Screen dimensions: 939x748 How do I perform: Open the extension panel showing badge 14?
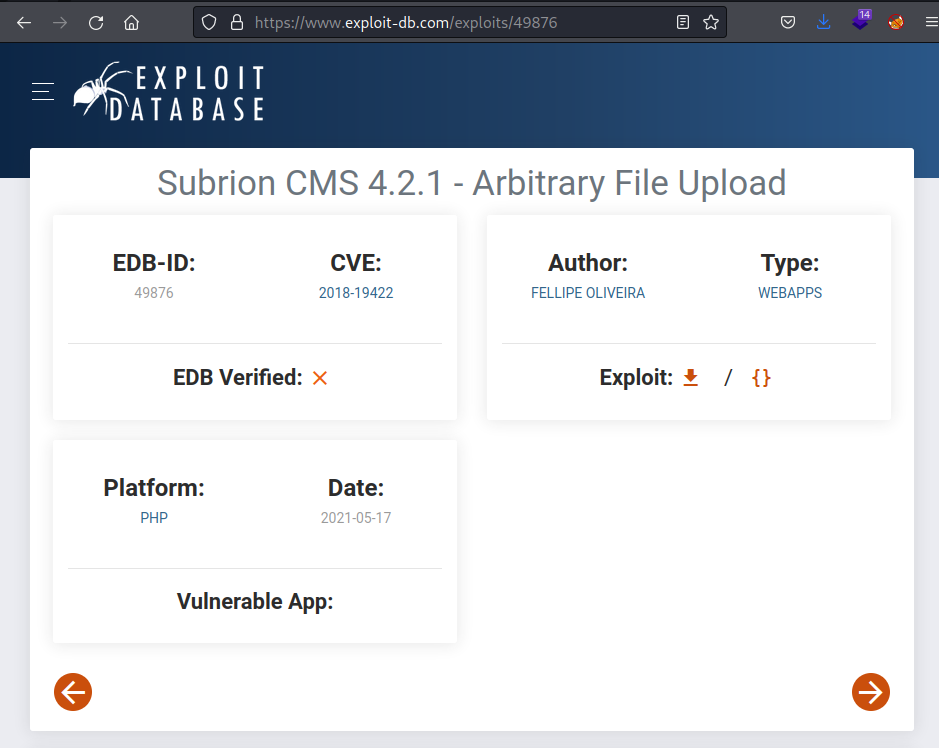860,21
